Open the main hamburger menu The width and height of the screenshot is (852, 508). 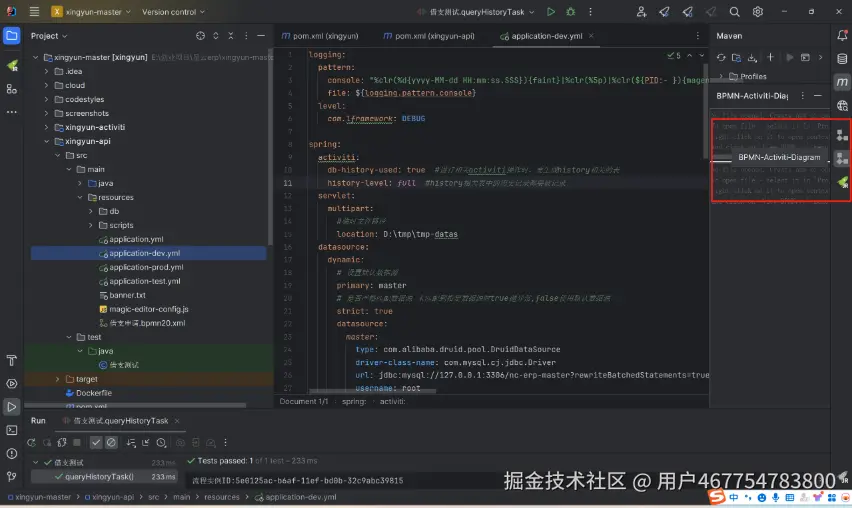(34, 11)
